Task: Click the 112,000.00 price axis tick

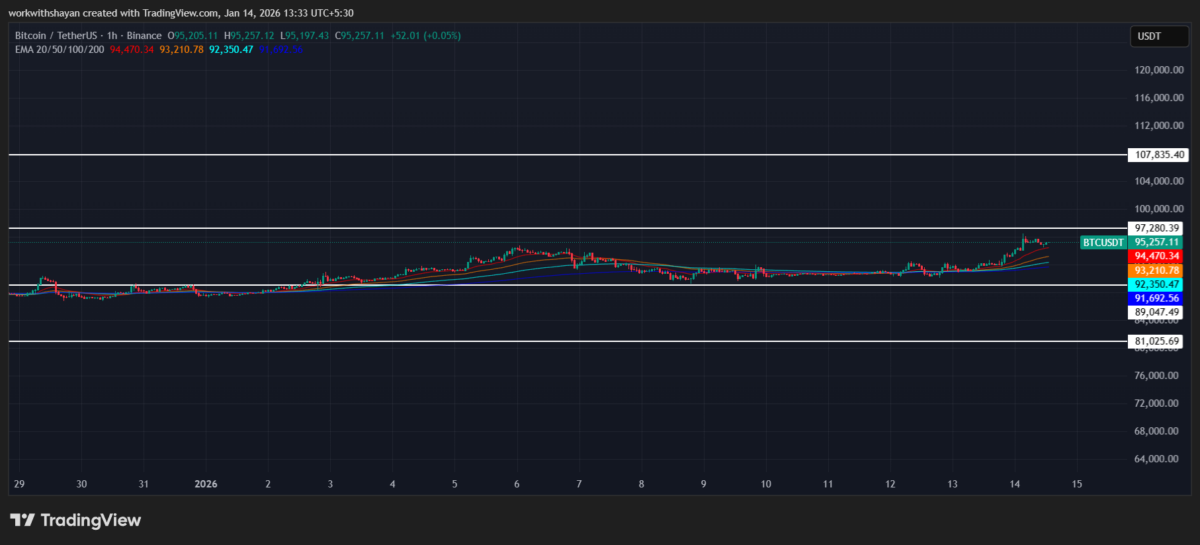Action: coord(1159,126)
